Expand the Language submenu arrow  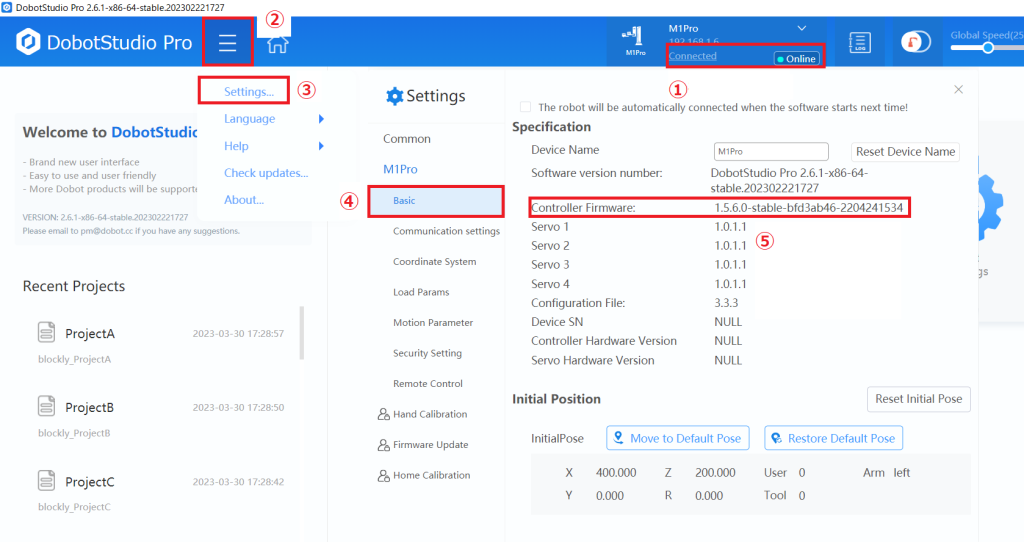321,119
